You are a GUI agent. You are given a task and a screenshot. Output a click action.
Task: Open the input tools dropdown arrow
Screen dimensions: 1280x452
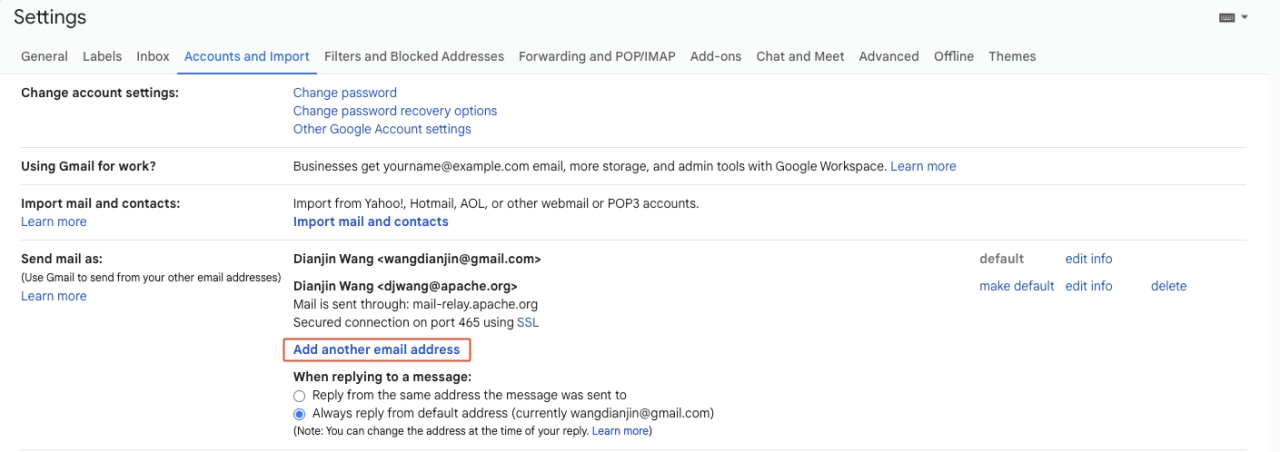(1245, 18)
